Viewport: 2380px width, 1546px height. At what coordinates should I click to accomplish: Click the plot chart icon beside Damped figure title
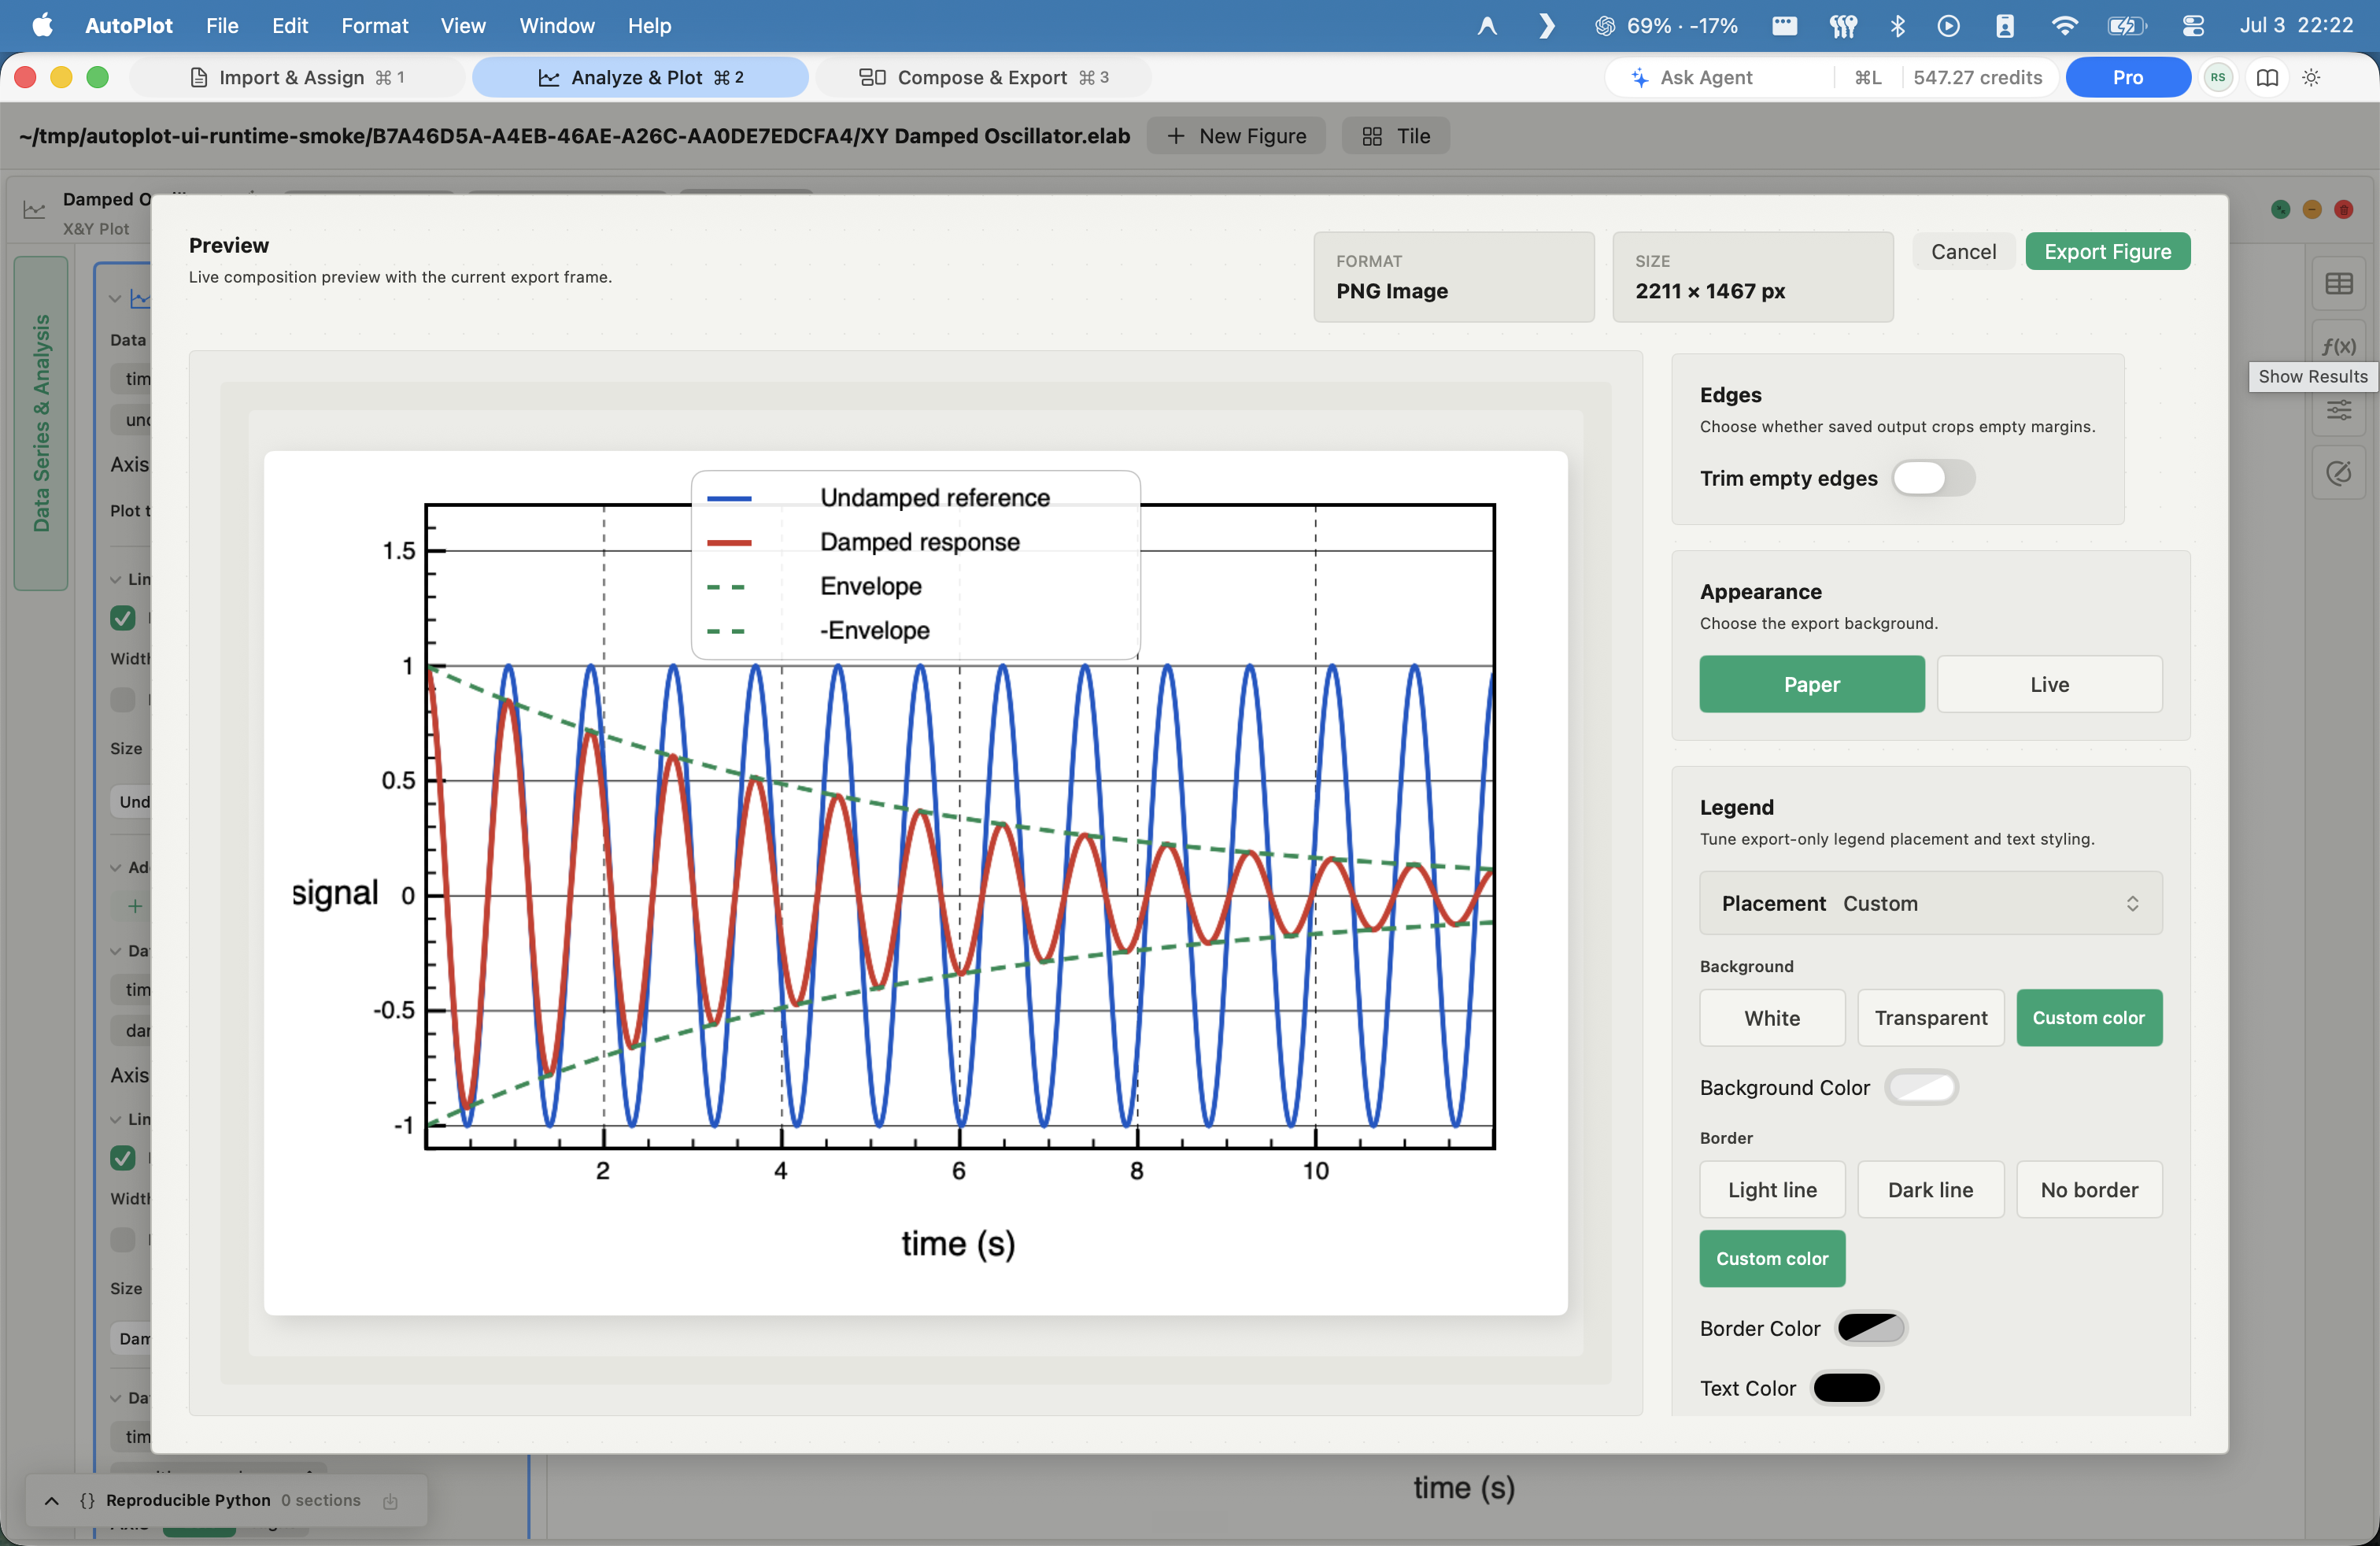[35, 210]
